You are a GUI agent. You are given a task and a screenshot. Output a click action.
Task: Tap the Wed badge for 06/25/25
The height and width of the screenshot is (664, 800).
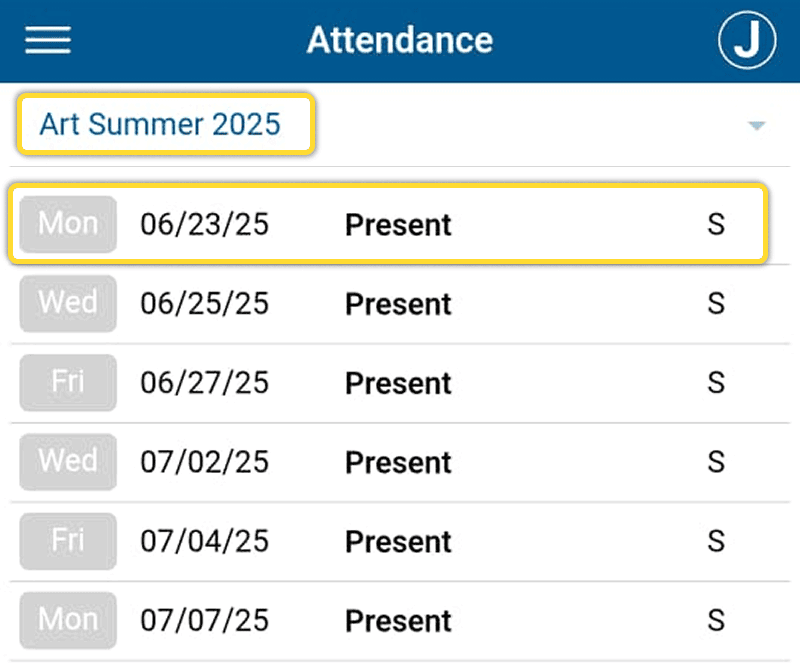(x=68, y=303)
